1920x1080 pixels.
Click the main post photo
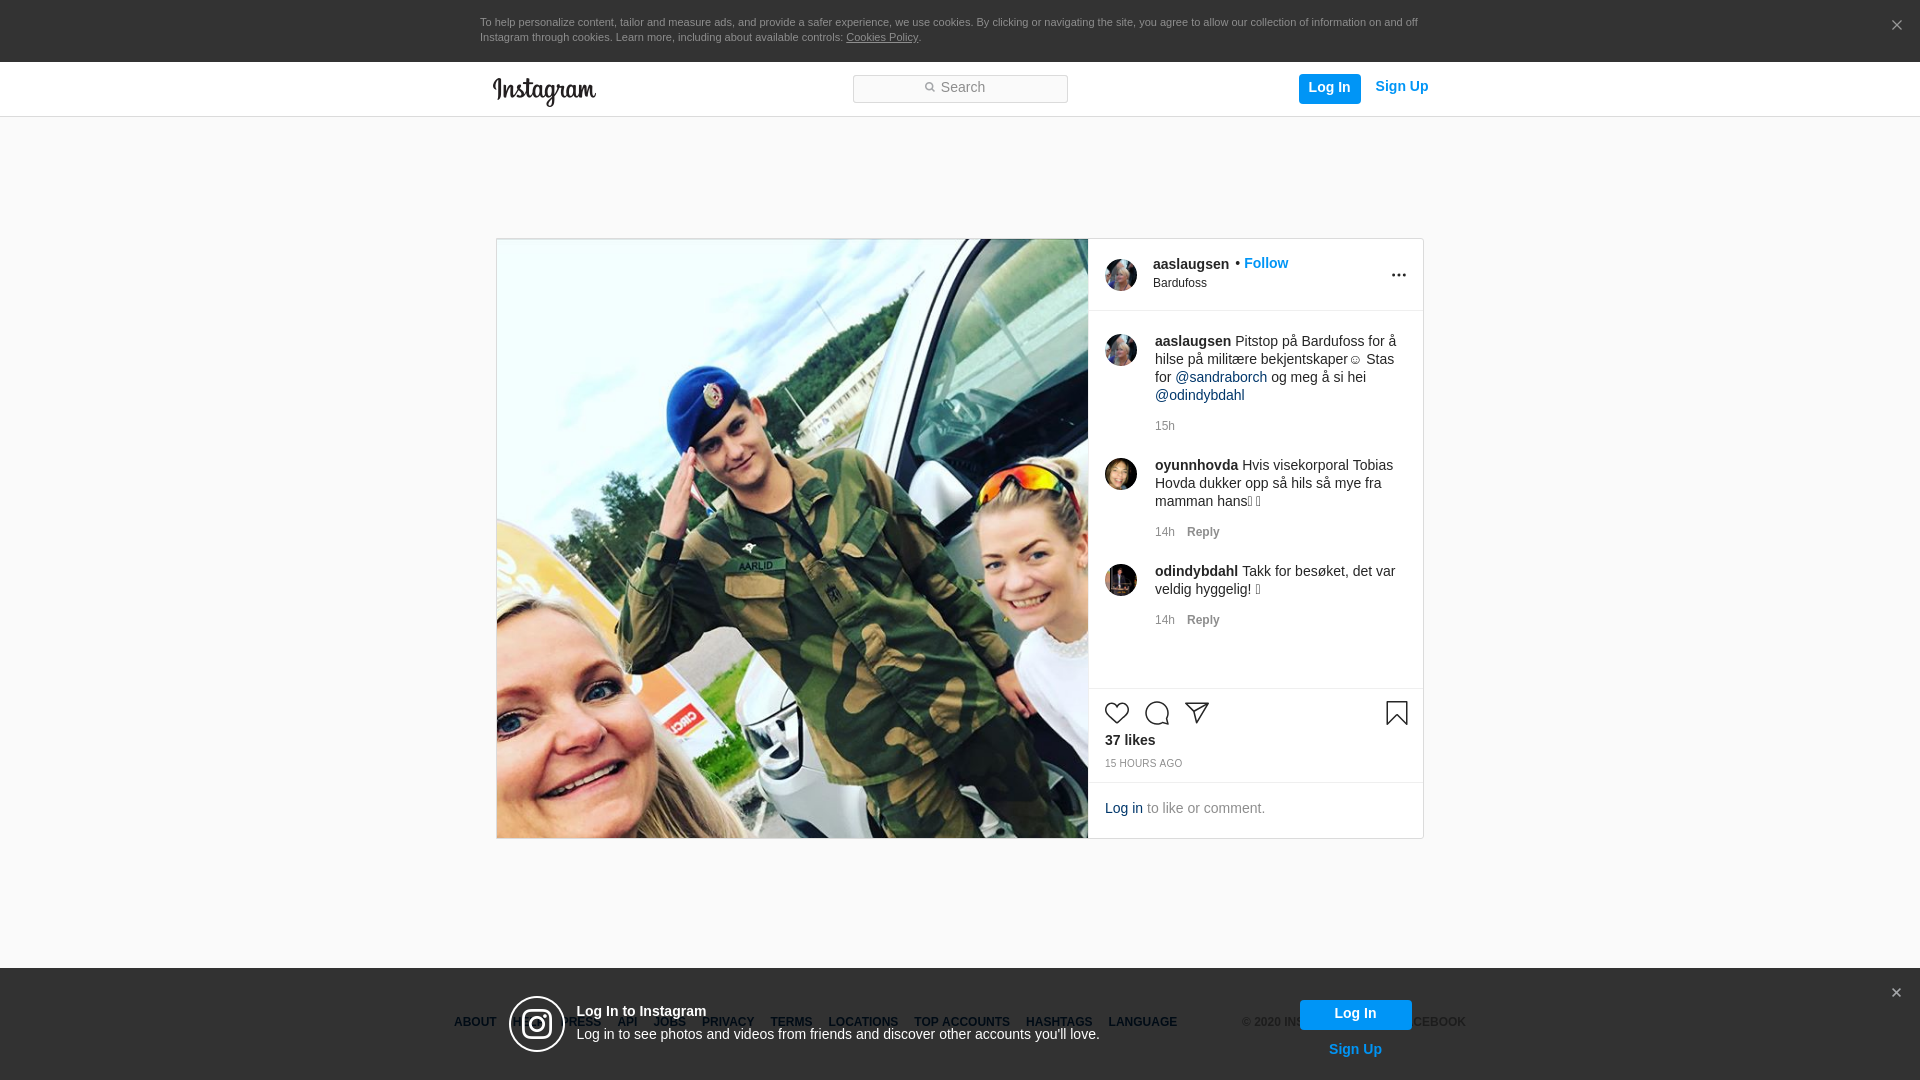pos(792,538)
